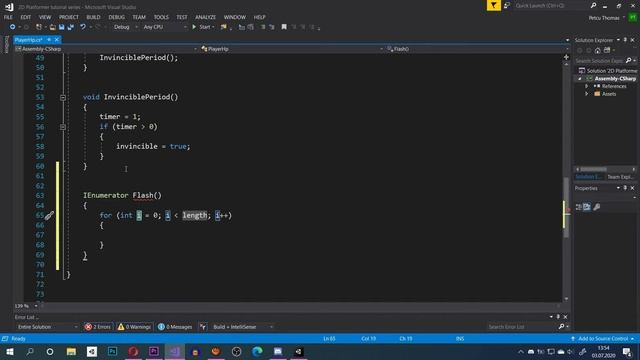The width and height of the screenshot is (640, 360).
Task: Collapse the Assembly-CSharp project node
Action: pyautogui.click(x=580, y=79)
